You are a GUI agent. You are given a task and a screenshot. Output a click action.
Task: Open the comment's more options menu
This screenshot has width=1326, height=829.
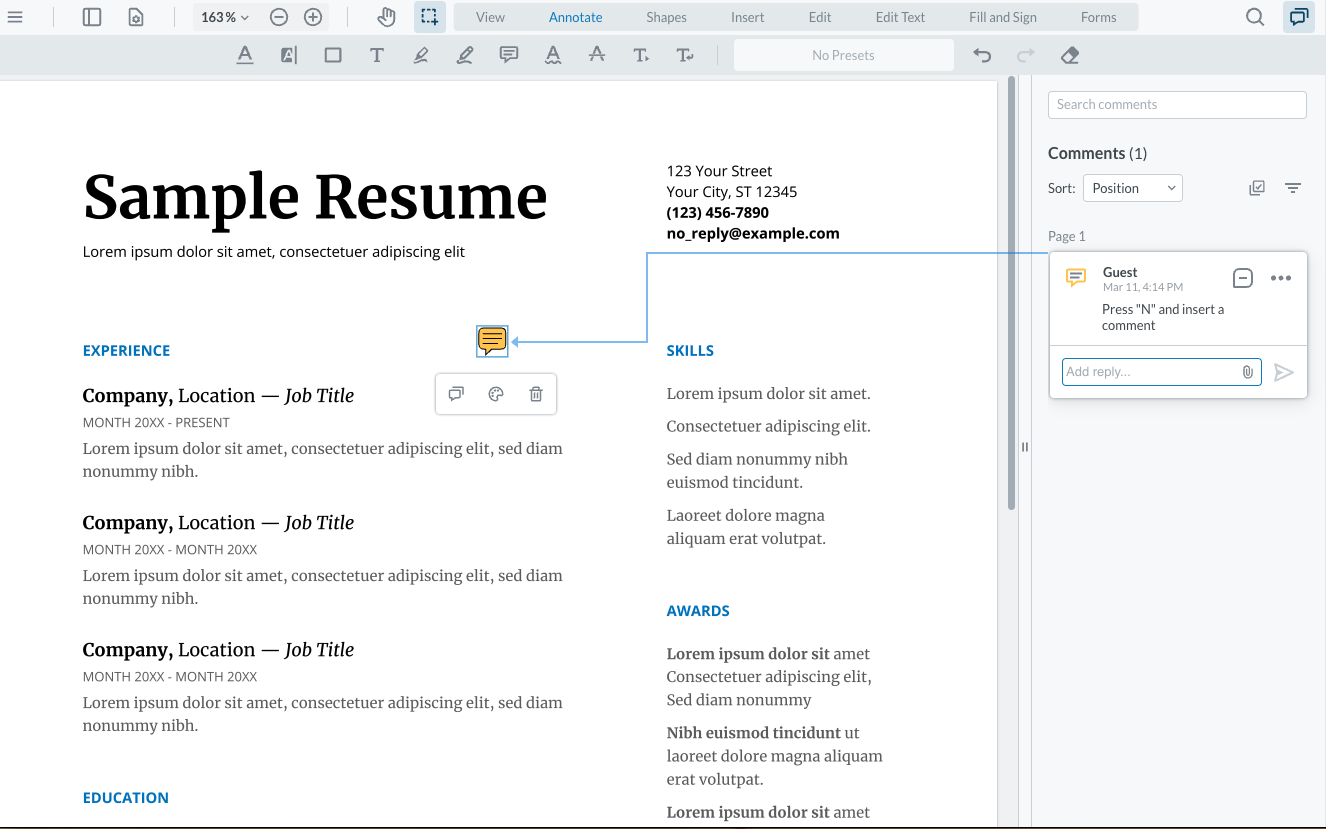click(1281, 278)
